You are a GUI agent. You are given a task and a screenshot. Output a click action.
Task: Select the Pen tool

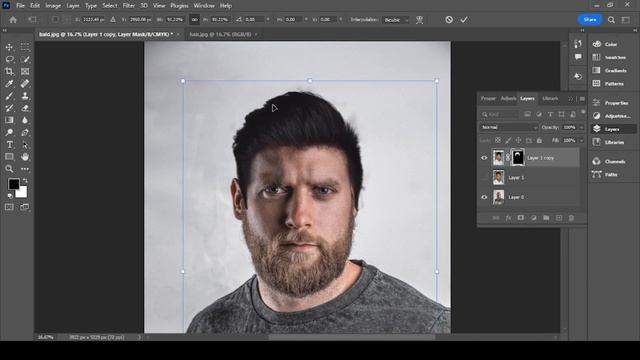[25, 132]
